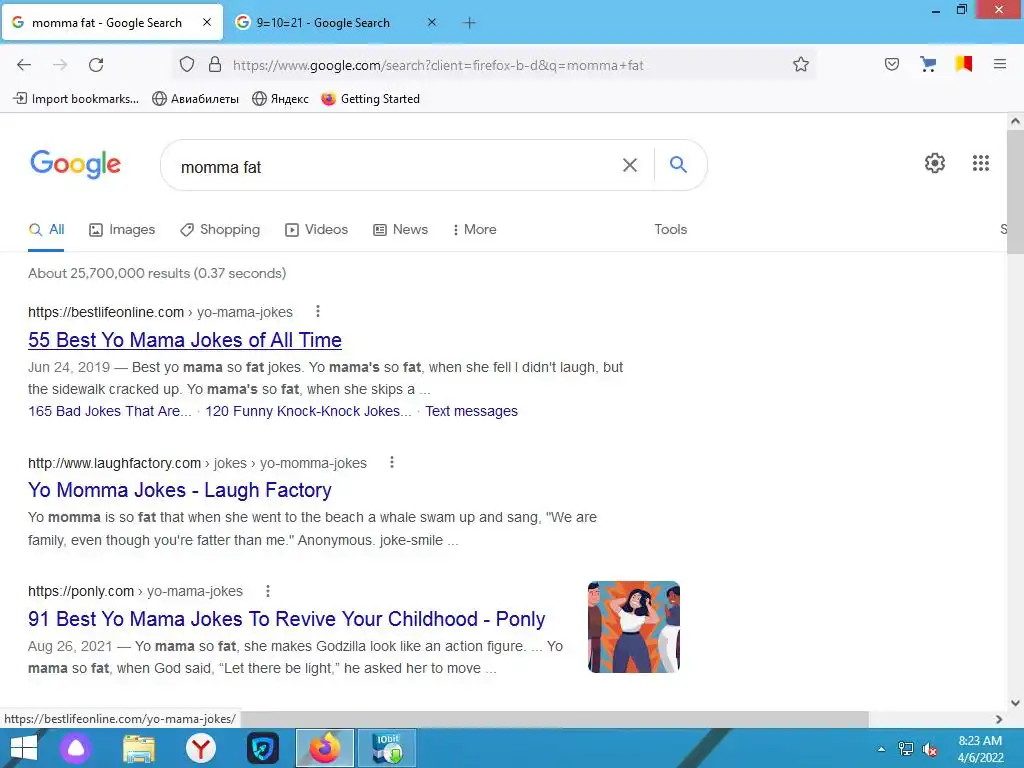The height and width of the screenshot is (768, 1024).
Task: Bookmark this page with the star icon
Action: 801,65
